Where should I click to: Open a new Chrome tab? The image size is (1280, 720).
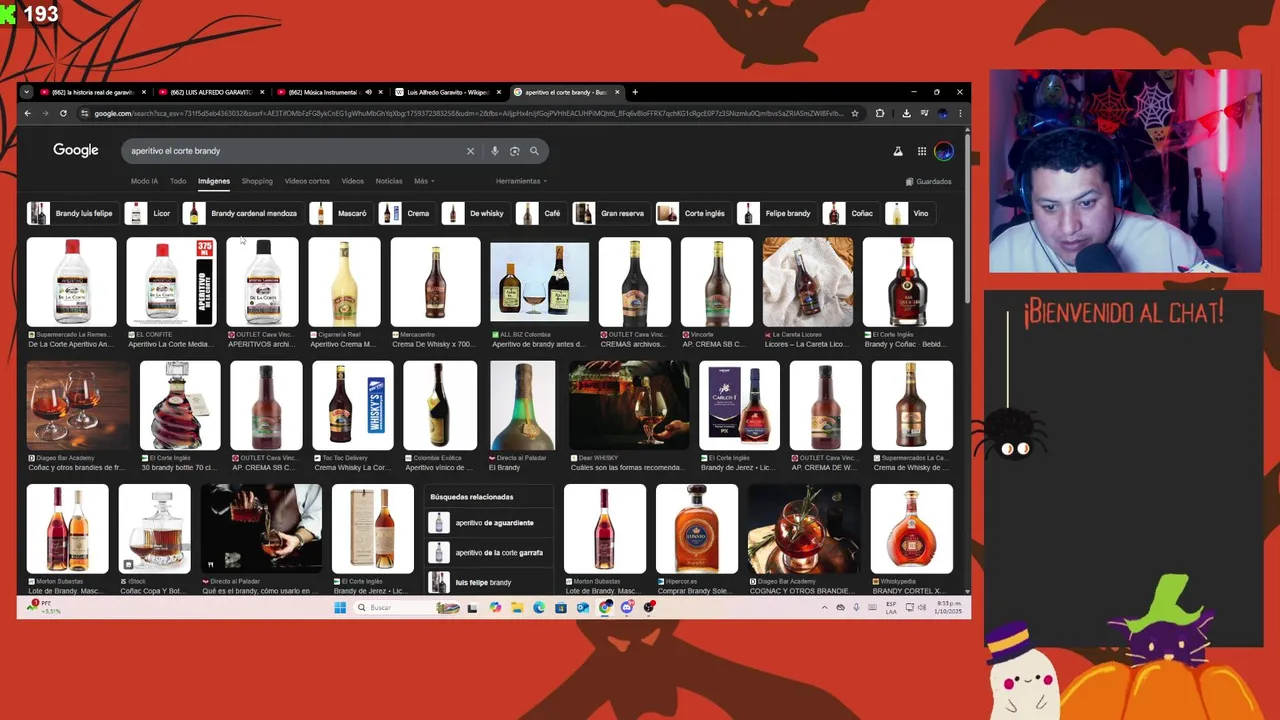[x=635, y=92]
